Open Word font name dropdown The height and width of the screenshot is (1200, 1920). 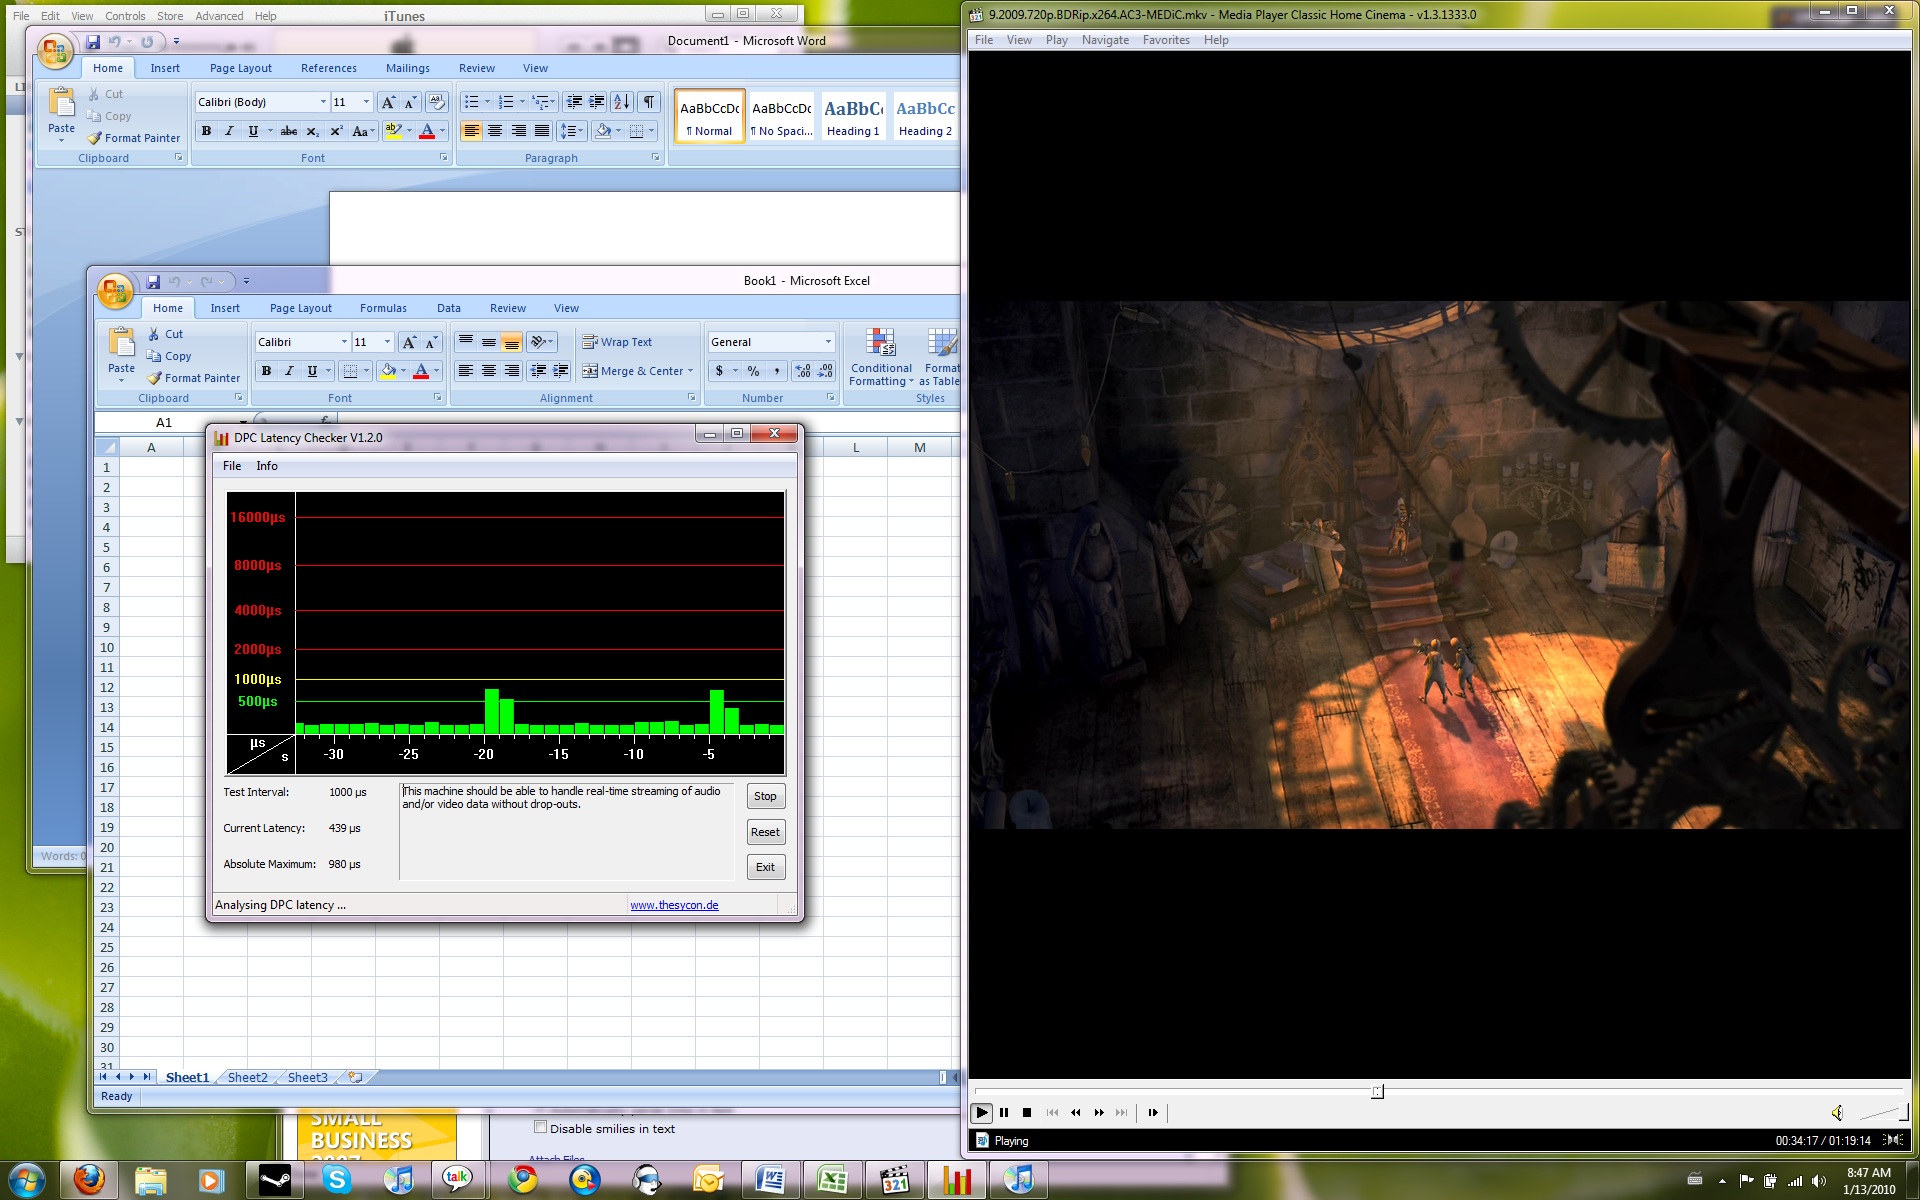click(x=323, y=102)
